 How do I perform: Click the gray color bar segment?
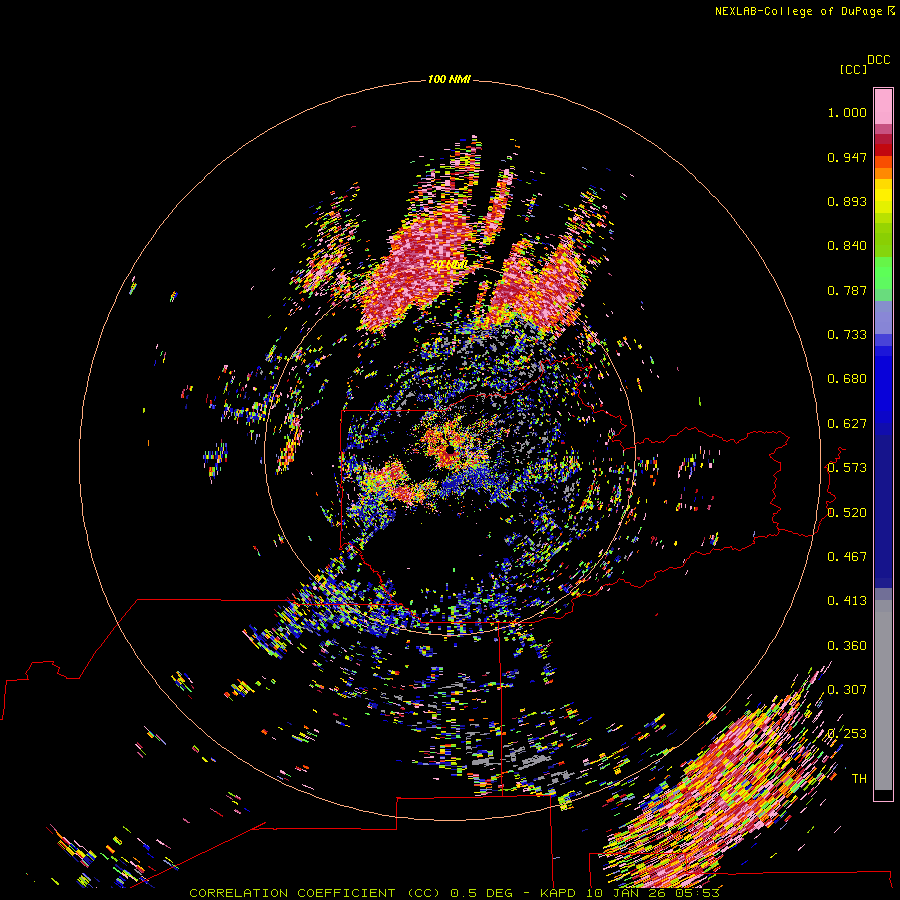coord(883,695)
